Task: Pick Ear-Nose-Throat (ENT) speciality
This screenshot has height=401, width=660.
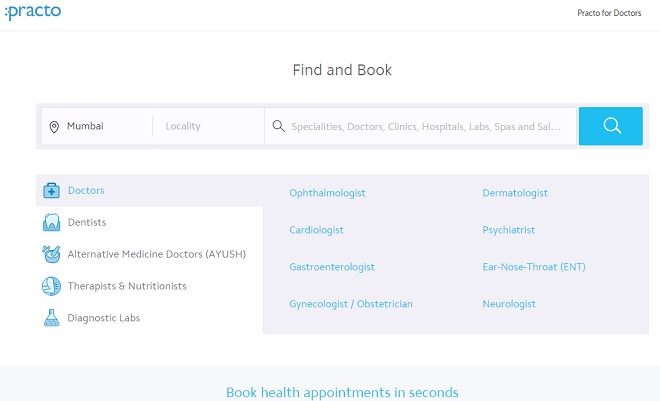Action: (x=534, y=267)
